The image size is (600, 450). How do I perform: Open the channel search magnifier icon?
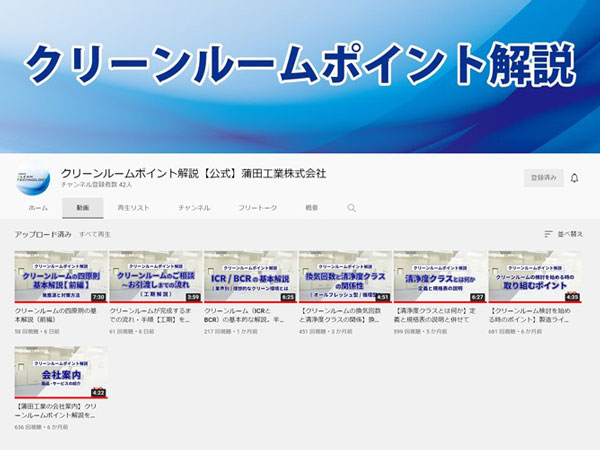351,208
